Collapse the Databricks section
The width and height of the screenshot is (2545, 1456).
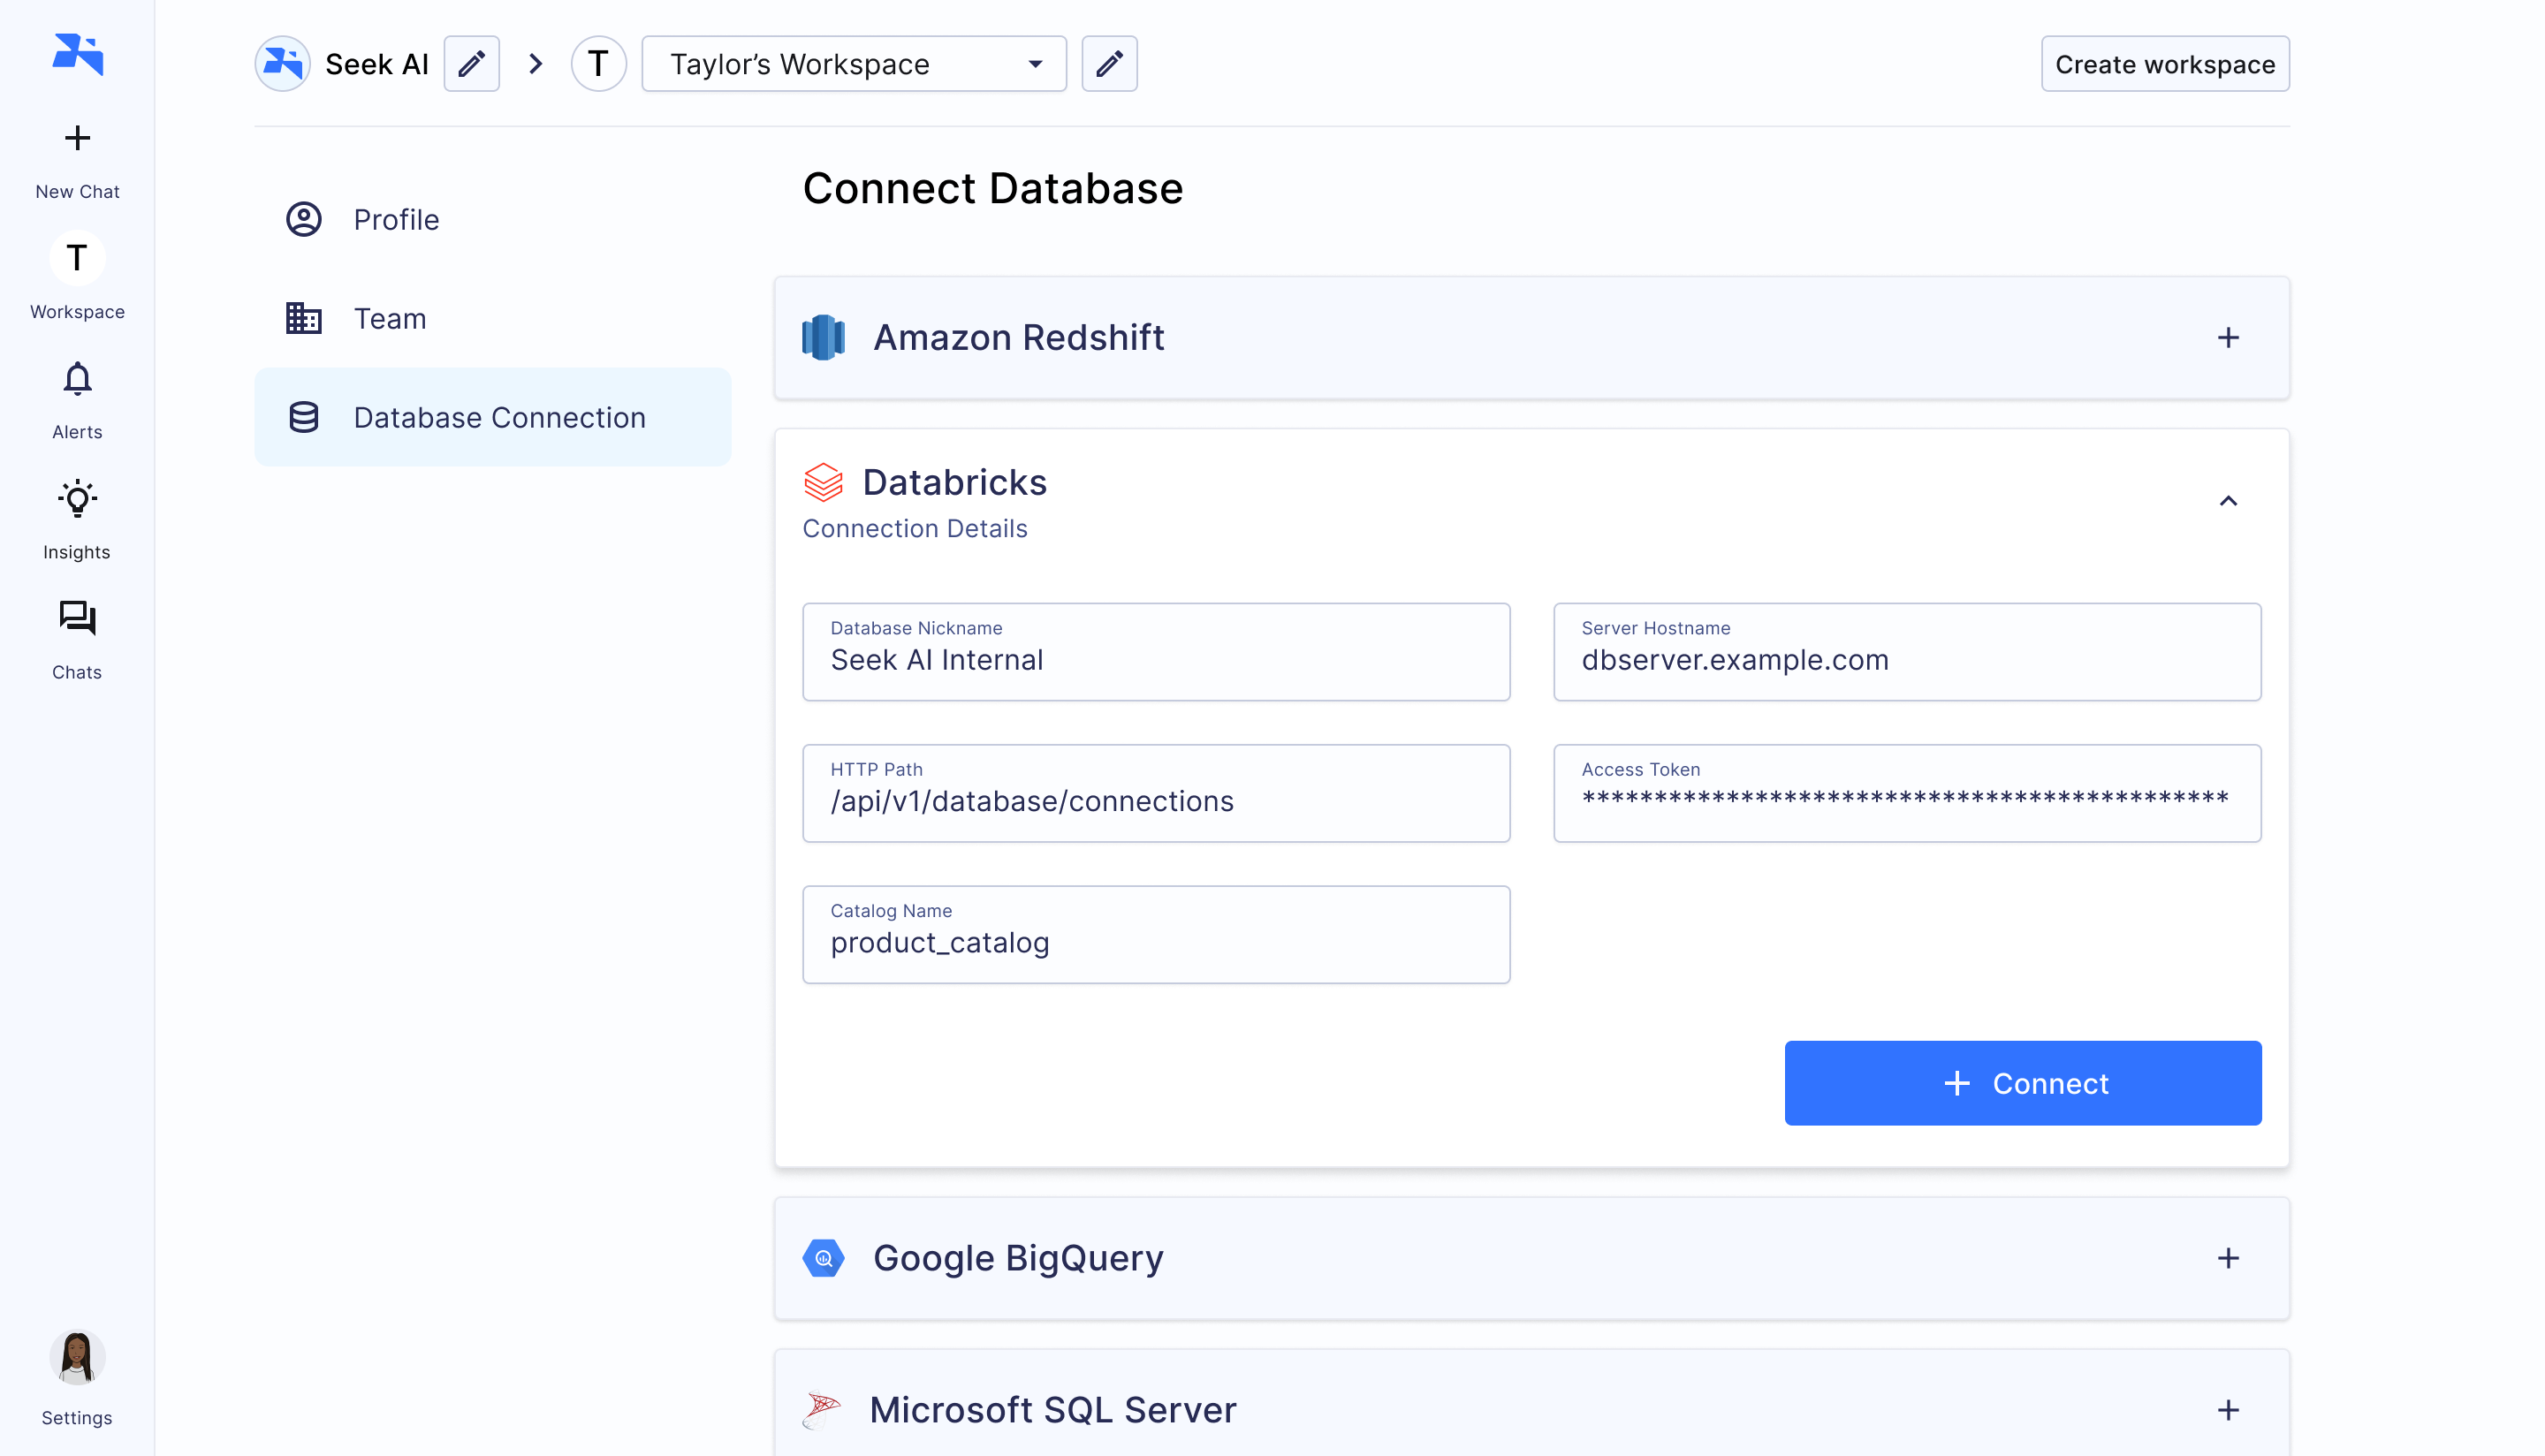(x=2227, y=501)
